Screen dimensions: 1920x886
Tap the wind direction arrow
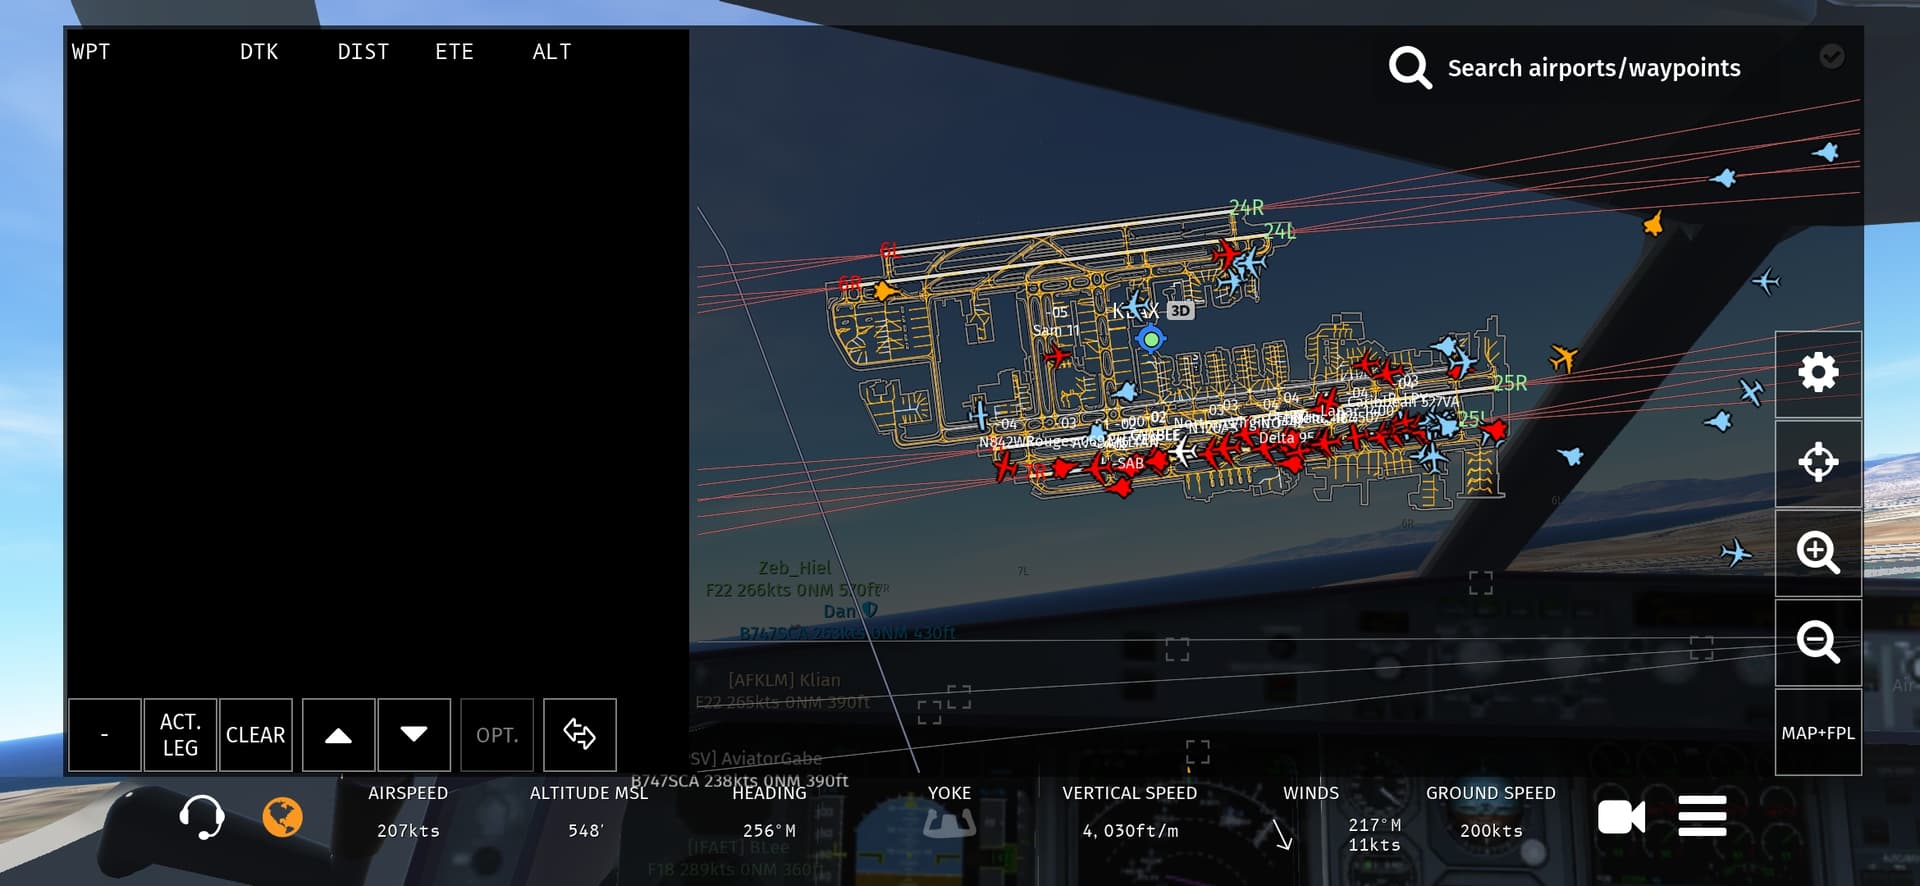pos(1282,834)
